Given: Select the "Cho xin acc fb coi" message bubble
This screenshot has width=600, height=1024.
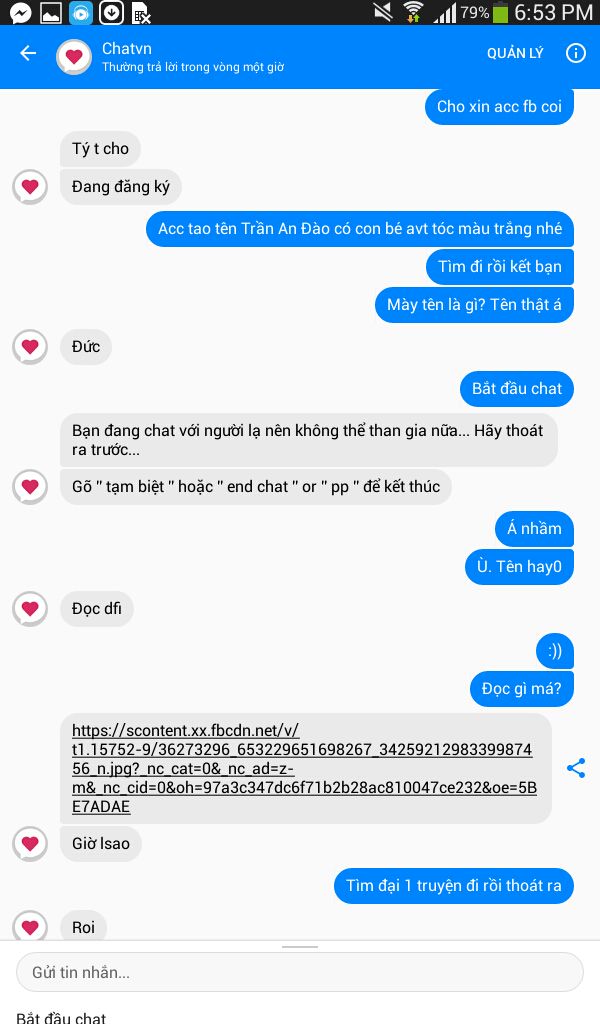Looking at the screenshot, I should click(499, 106).
